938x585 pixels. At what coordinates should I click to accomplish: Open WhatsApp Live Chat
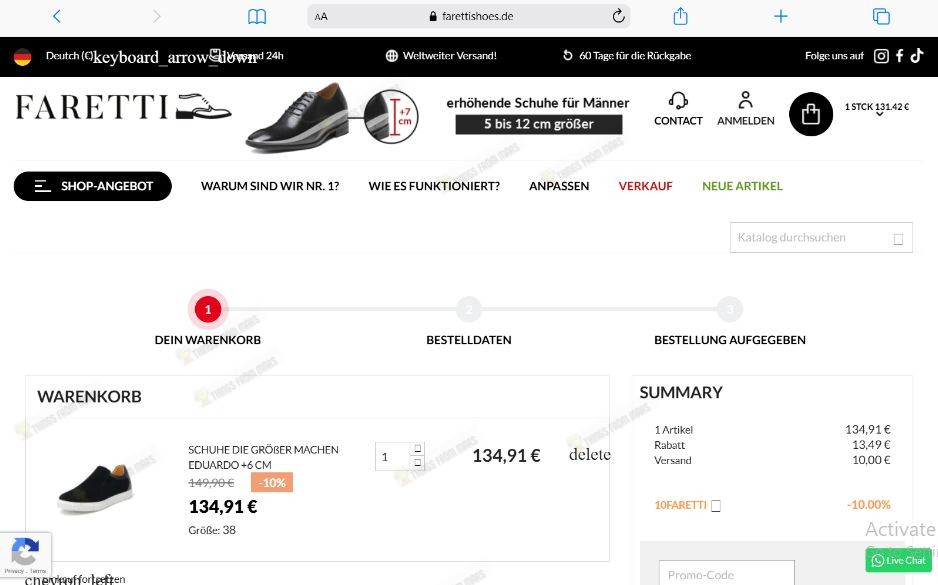tap(897, 560)
